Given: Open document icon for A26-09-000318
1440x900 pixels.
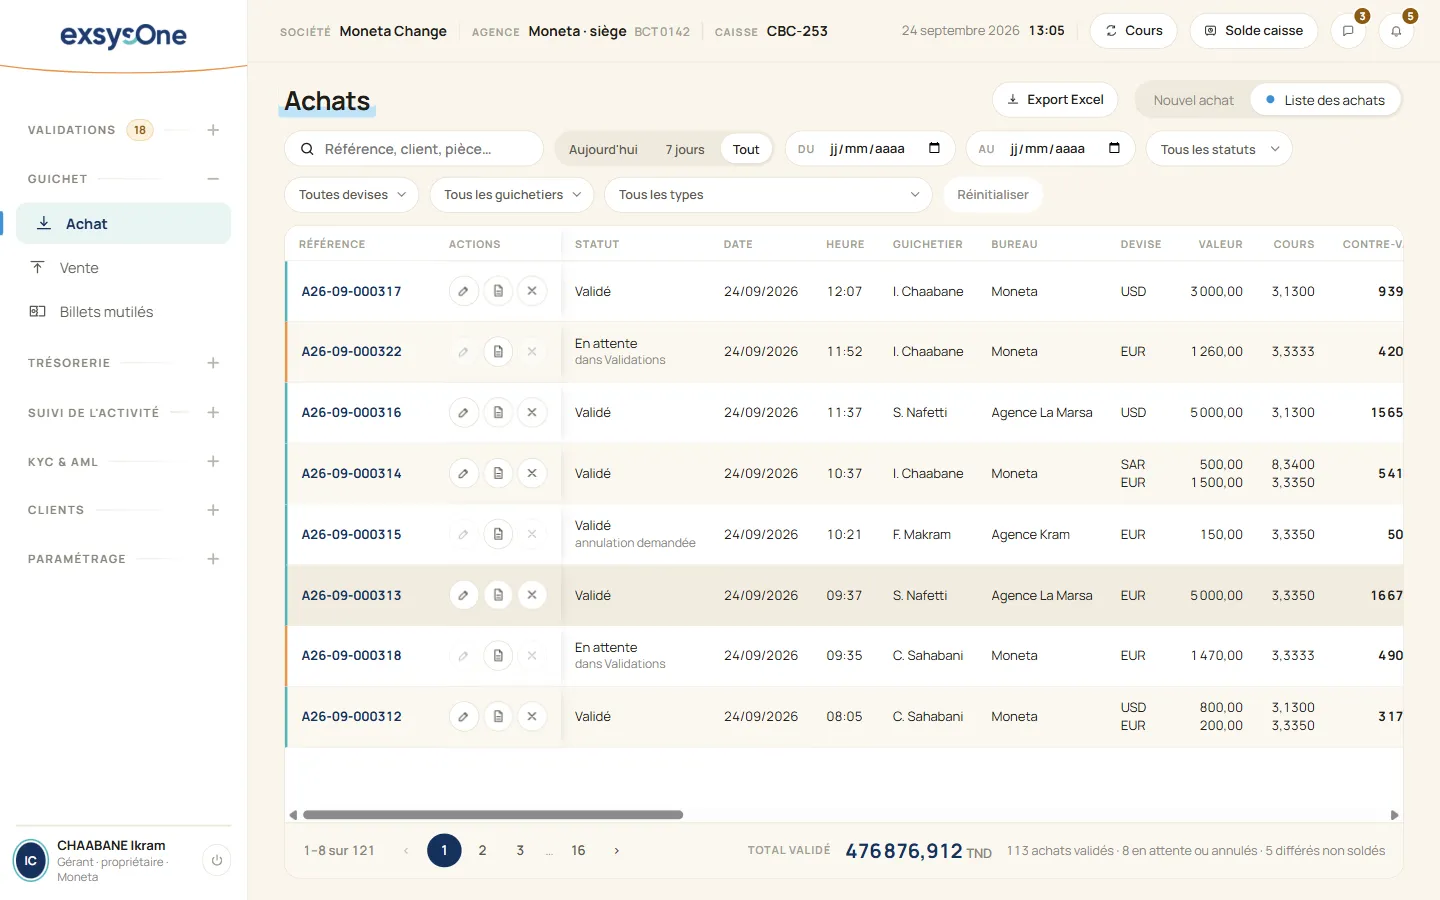Looking at the screenshot, I should click(498, 656).
